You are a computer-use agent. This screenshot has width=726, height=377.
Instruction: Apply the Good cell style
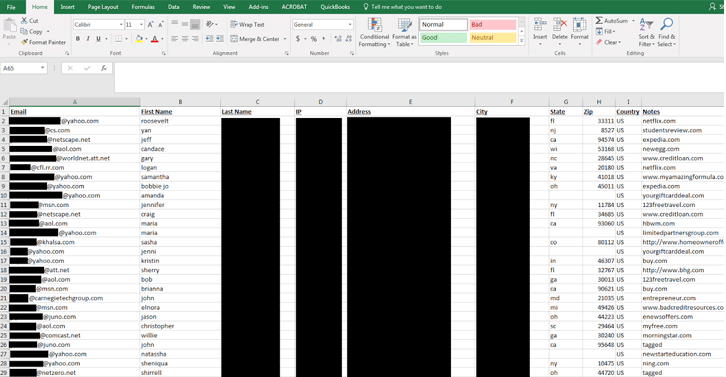click(x=443, y=38)
